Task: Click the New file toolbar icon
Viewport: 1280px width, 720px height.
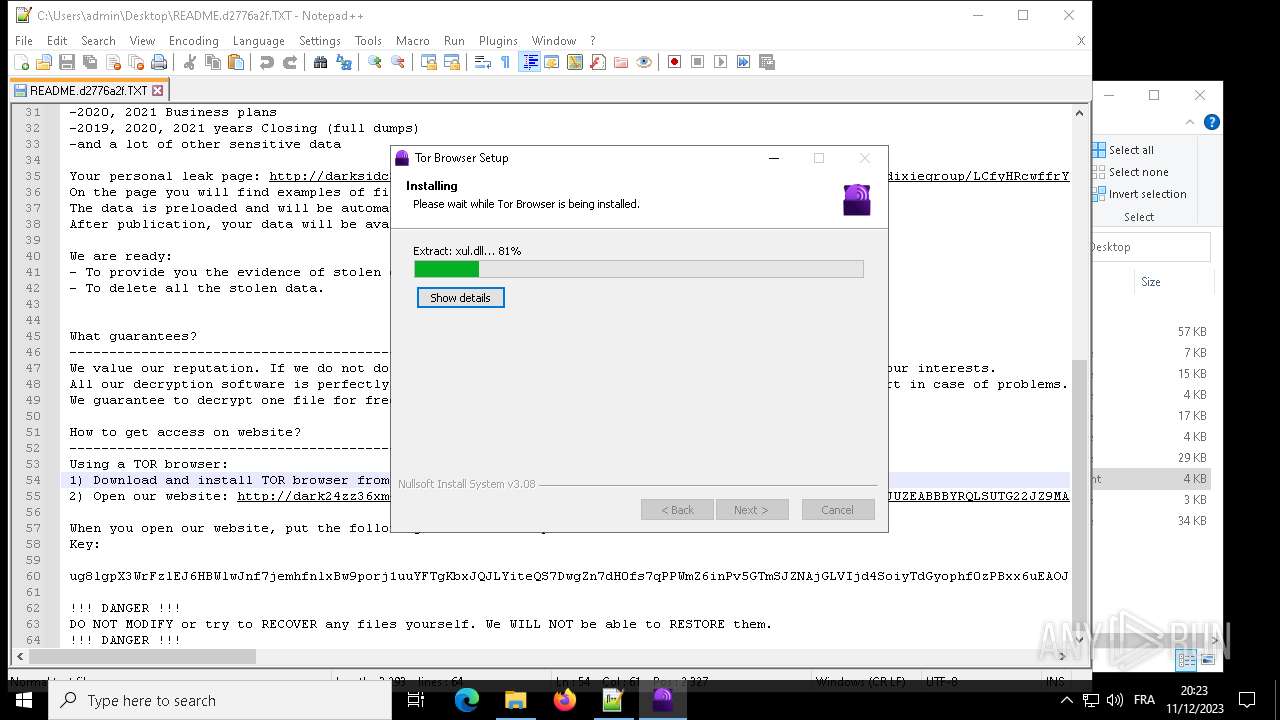Action: (x=21, y=62)
